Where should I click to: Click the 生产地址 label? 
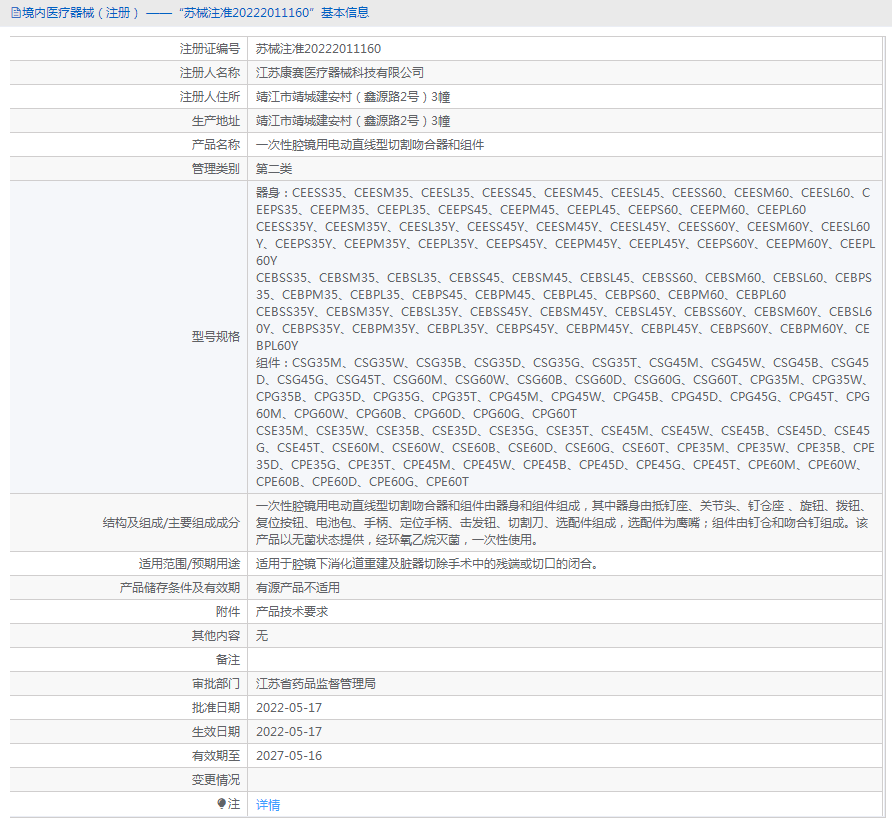tap(216, 121)
